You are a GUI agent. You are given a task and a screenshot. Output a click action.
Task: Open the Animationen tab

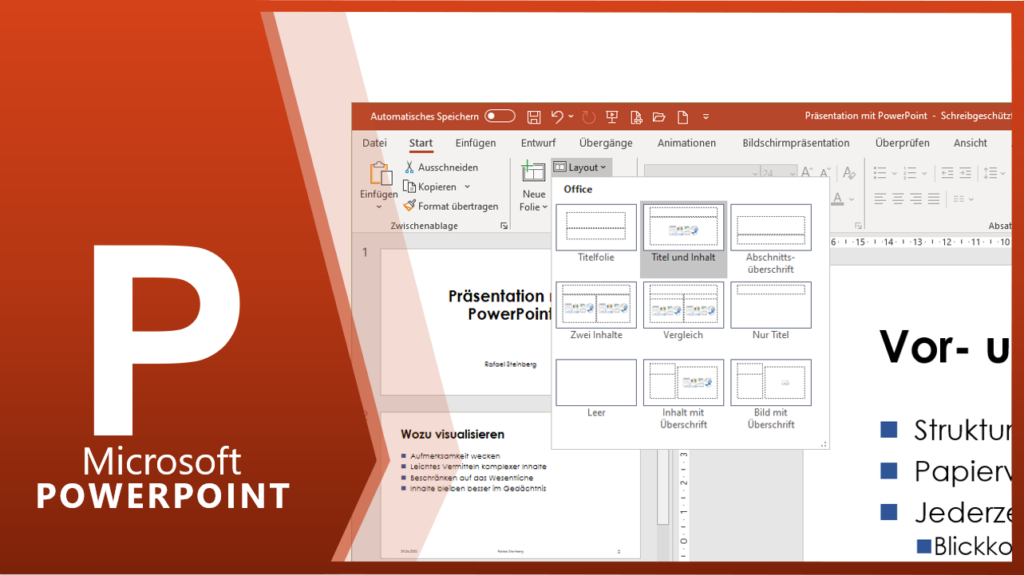tap(686, 143)
